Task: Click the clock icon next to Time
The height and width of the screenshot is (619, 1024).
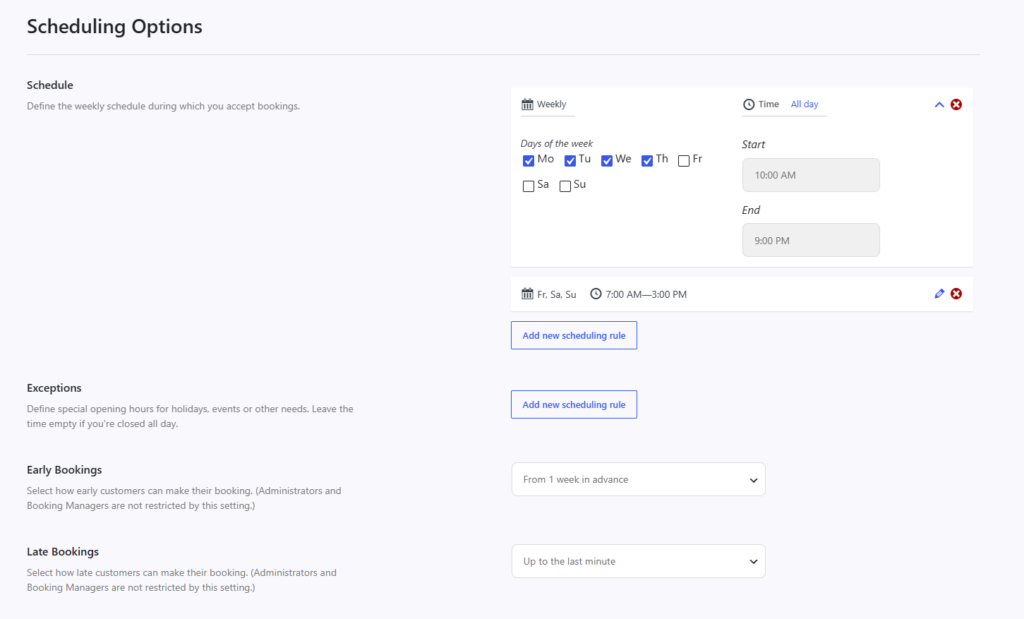Action: tap(748, 104)
